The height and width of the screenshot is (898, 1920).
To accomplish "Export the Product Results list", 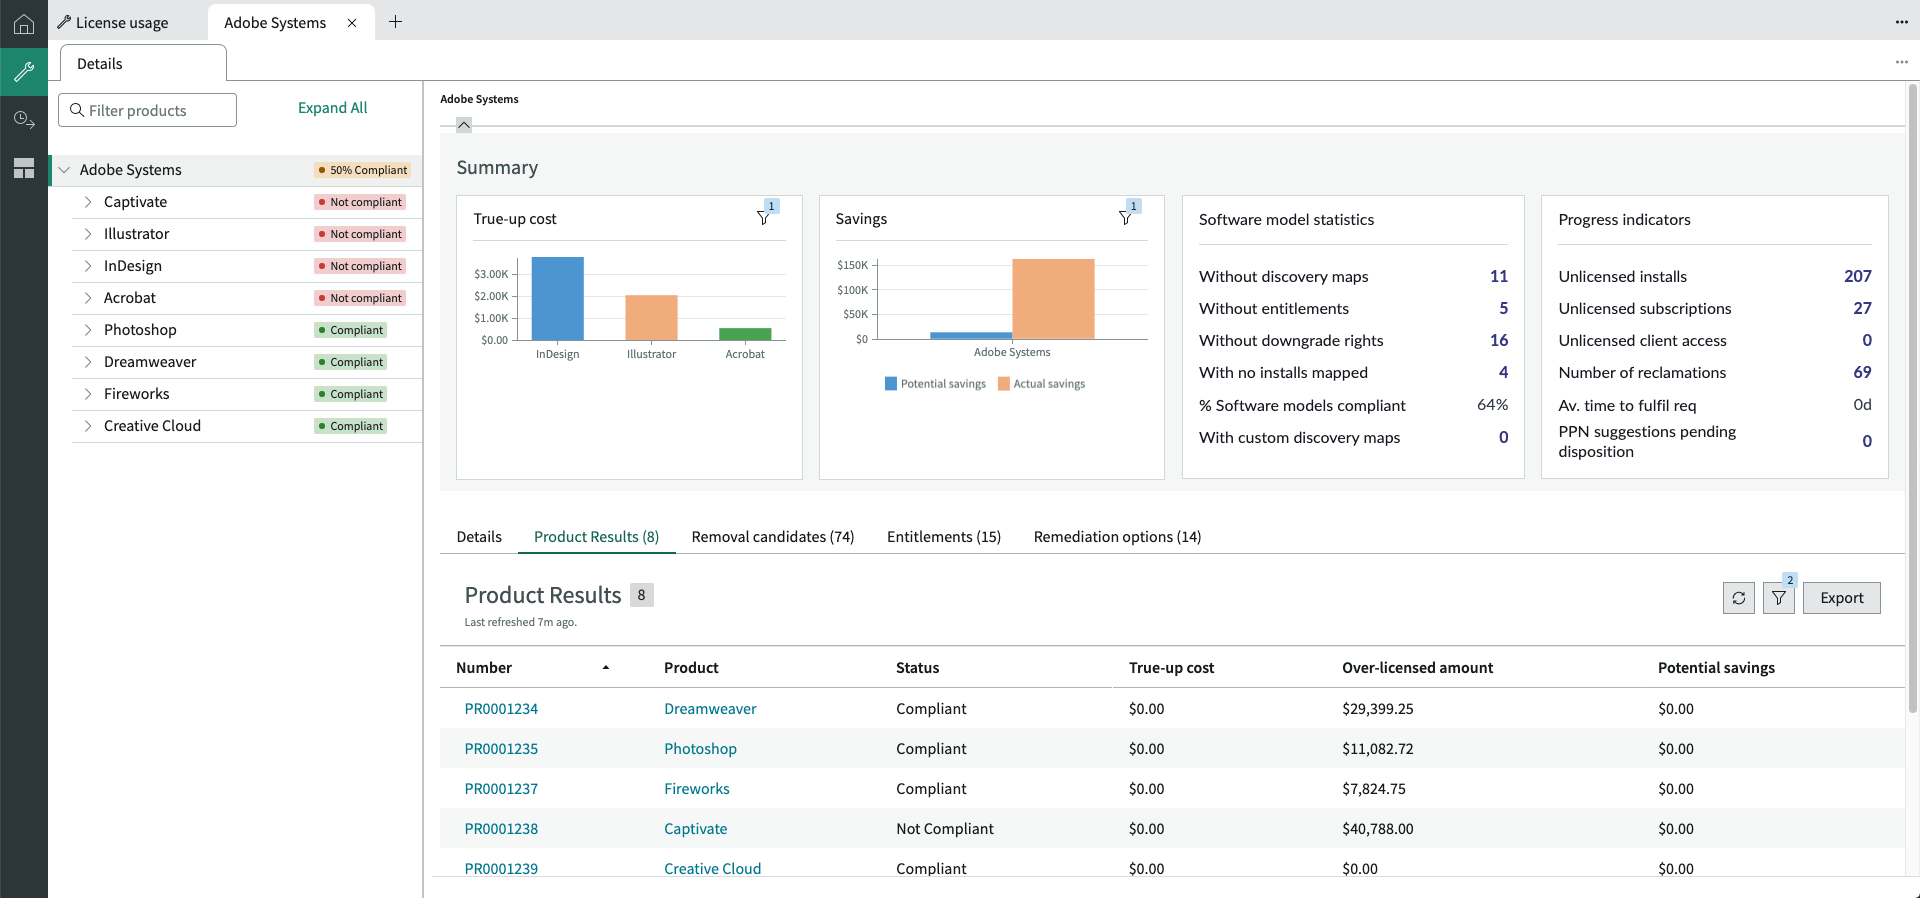I will 1842,598.
